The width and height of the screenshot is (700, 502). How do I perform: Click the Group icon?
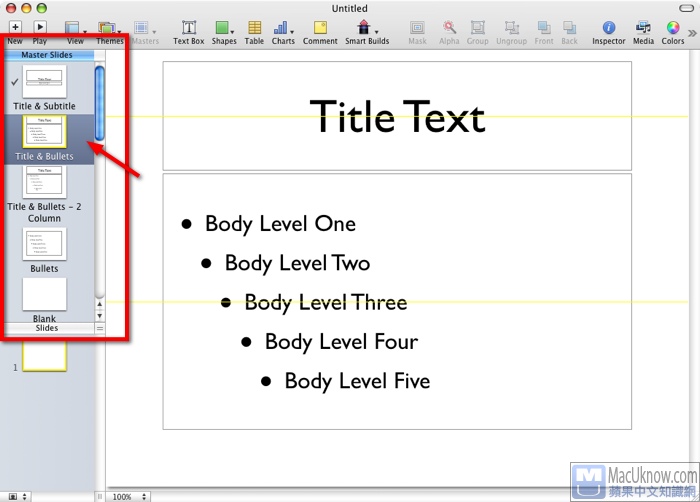(x=478, y=28)
